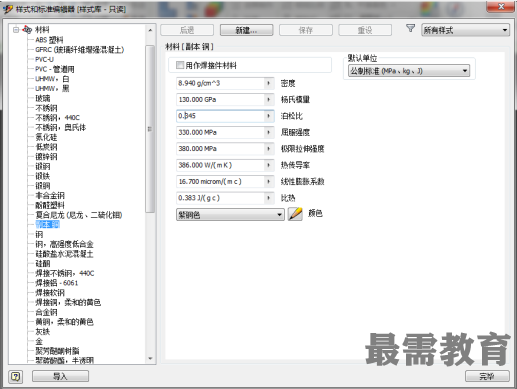517x389 pixels.
Task: Select 焊接铝 - 6061 material
Action: [x=57, y=283]
